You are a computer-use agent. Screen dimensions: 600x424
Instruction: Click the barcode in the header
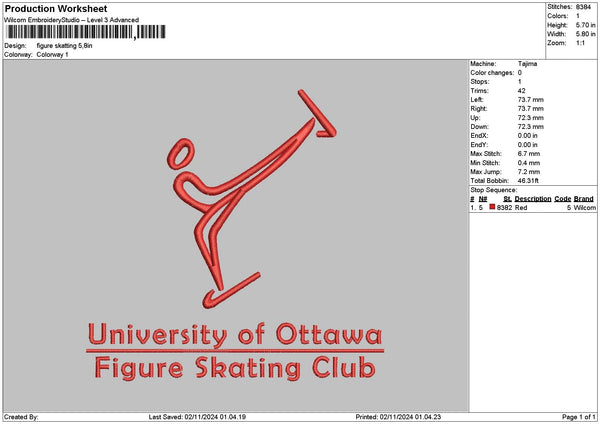click(86, 32)
